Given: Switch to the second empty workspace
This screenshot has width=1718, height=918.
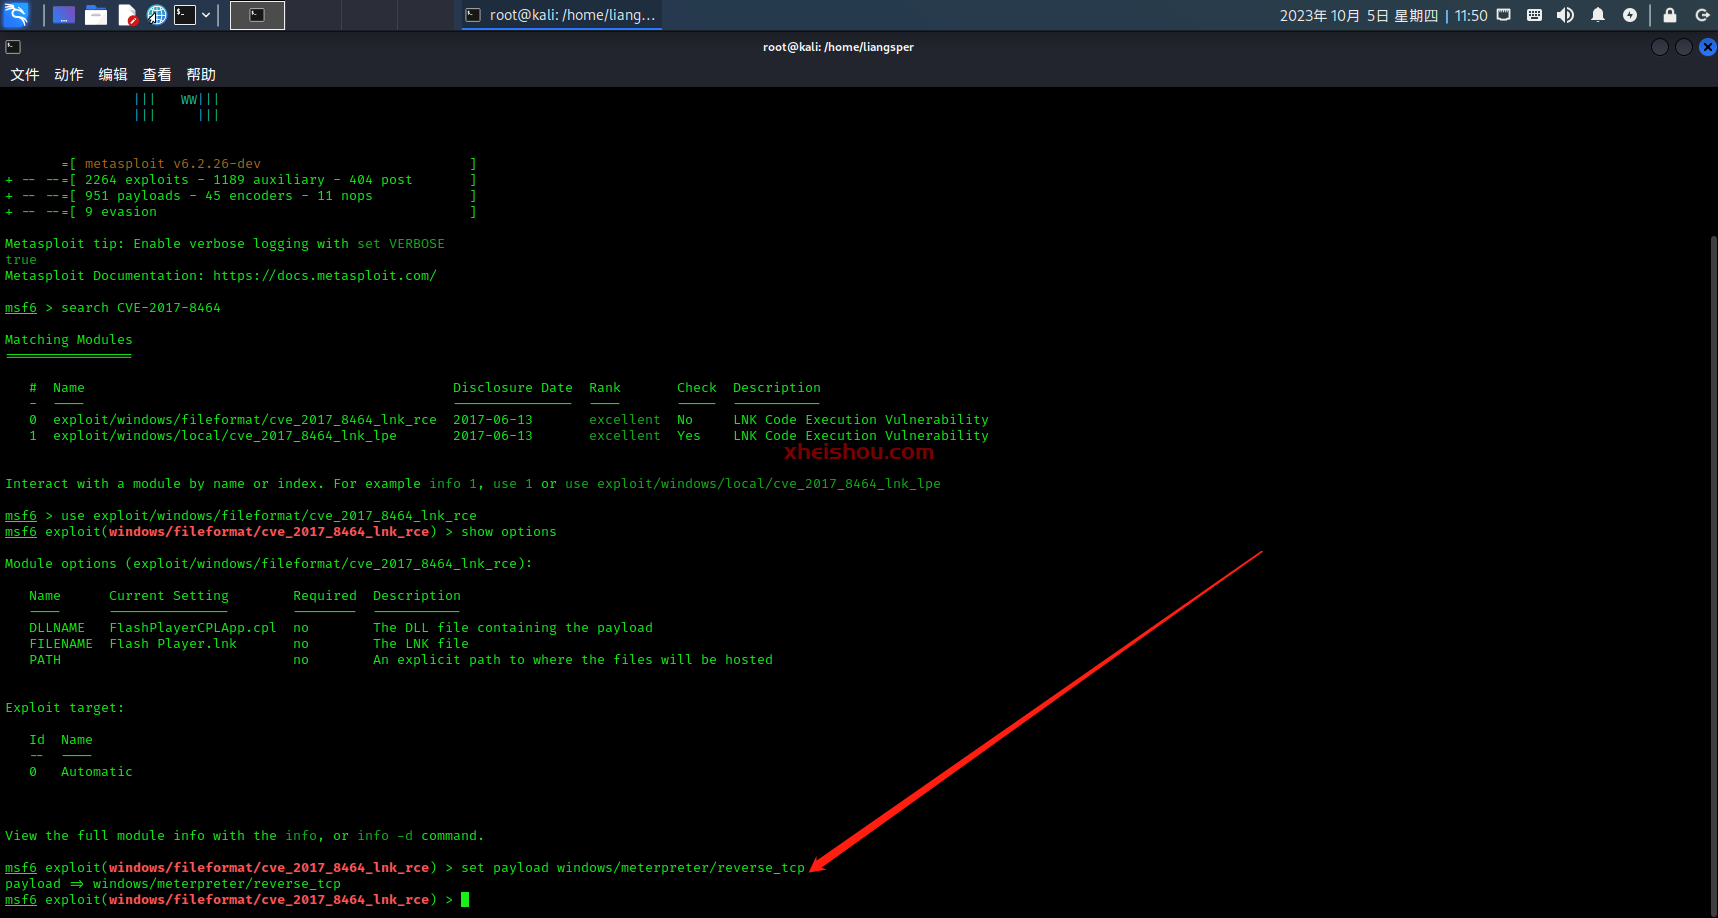Looking at the screenshot, I should (x=313, y=15).
